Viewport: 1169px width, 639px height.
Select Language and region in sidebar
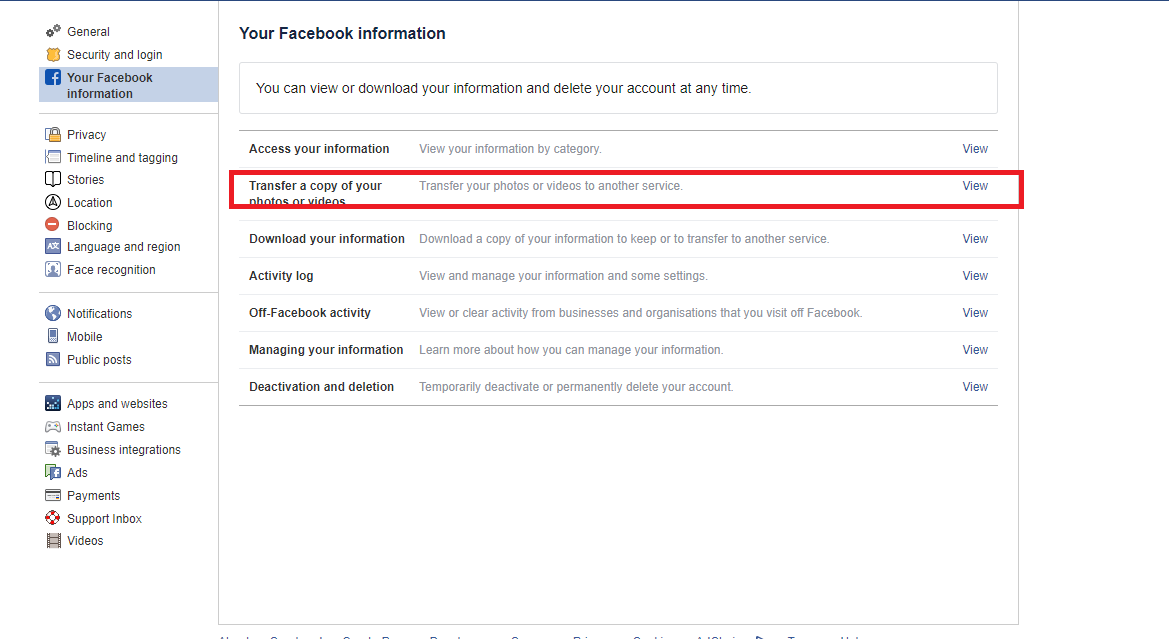(123, 247)
